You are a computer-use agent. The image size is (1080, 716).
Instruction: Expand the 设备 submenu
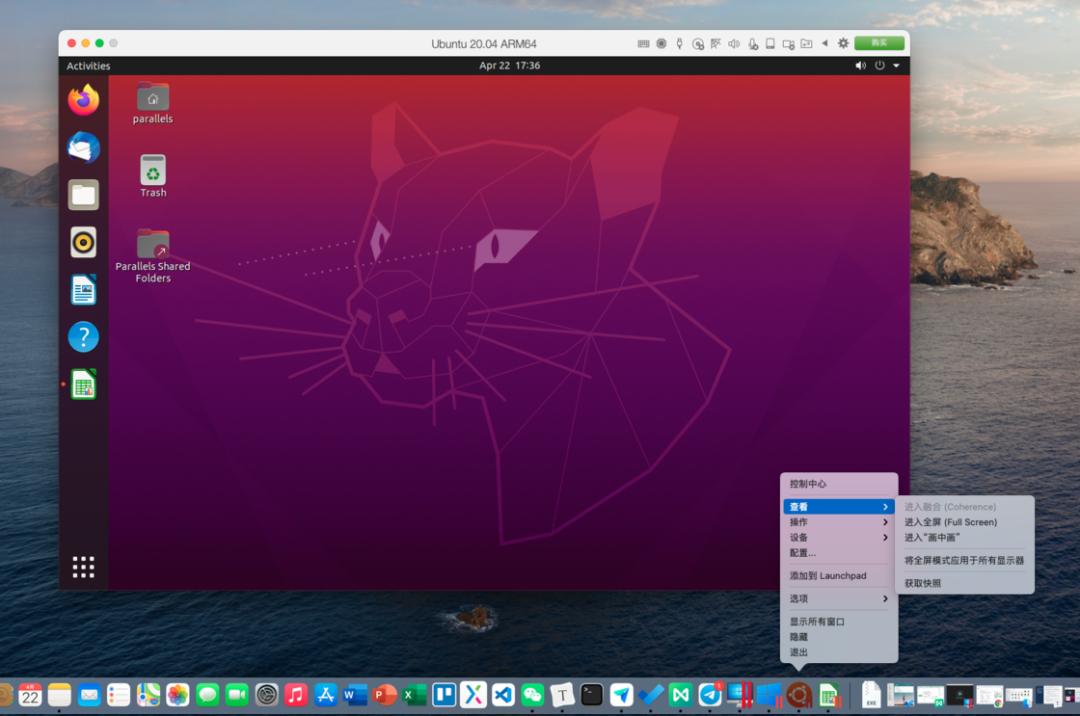pyautogui.click(x=838, y=537)
